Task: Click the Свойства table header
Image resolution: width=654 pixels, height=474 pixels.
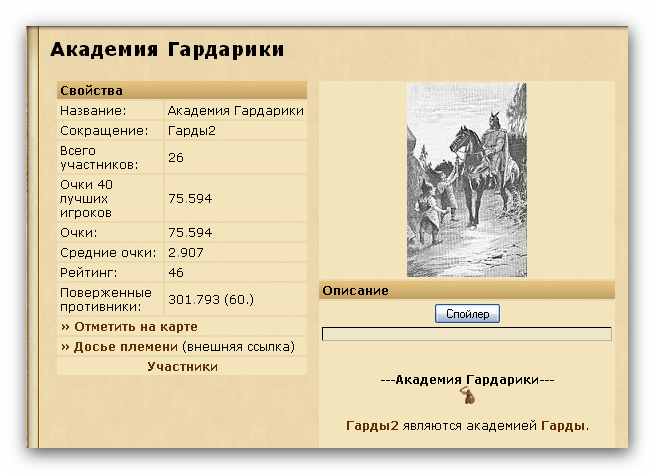Action: tap(182, 90)
